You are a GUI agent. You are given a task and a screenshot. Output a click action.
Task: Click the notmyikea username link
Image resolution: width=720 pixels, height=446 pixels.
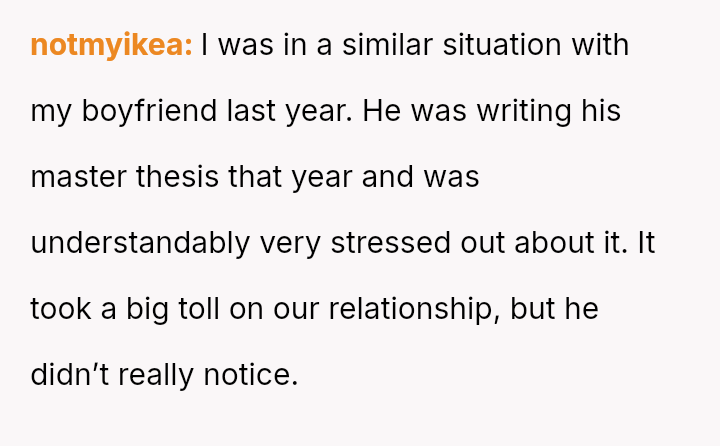point(111,46)
